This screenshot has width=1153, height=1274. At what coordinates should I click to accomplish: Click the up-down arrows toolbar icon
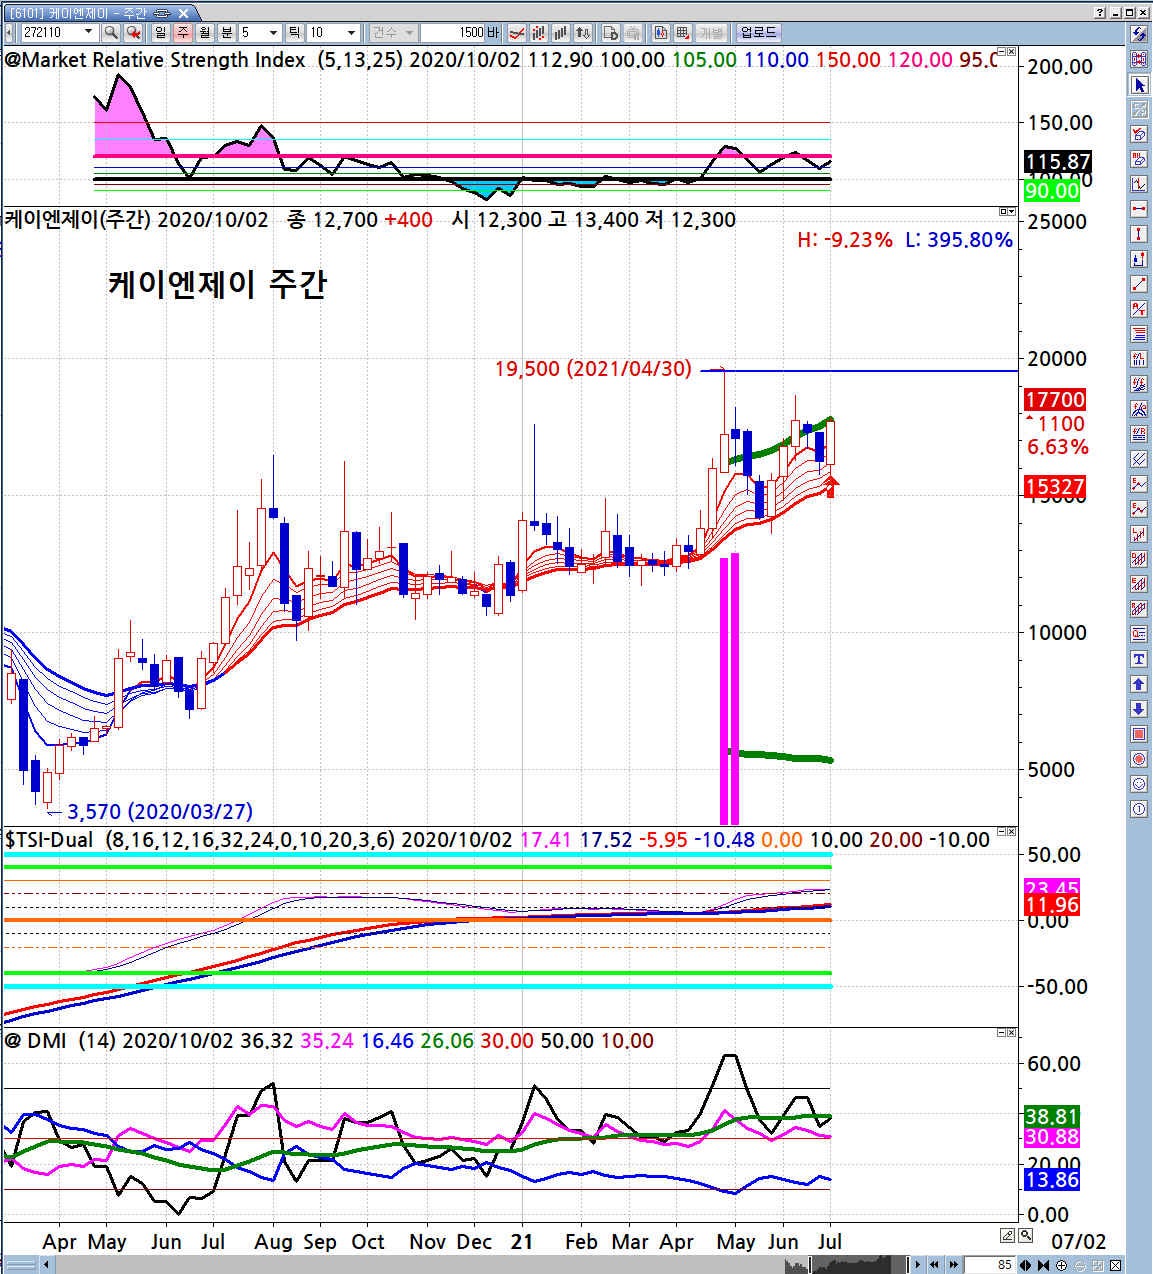584,32
